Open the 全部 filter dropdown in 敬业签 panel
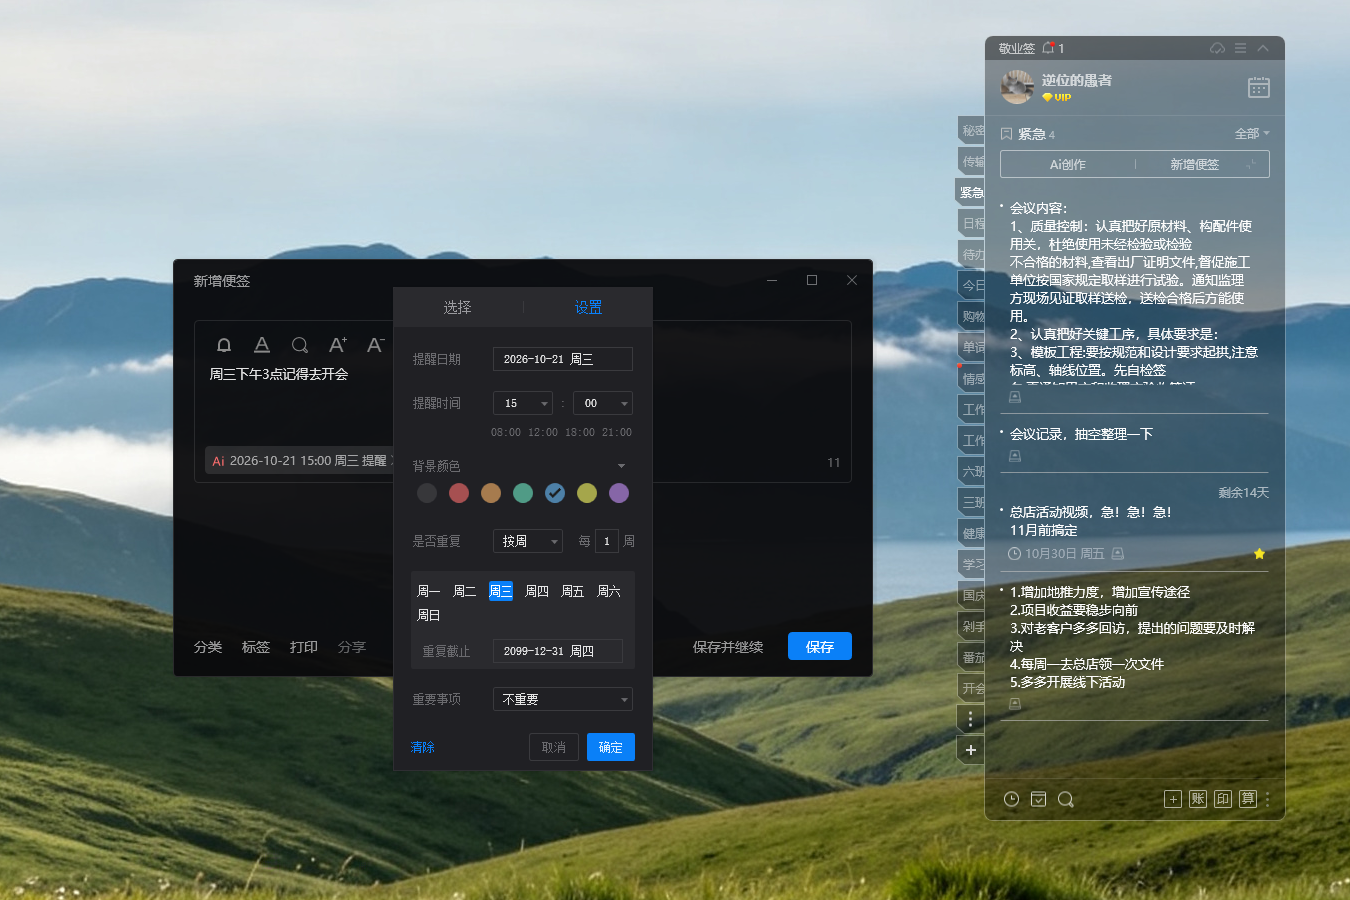 pos(1252,133)
